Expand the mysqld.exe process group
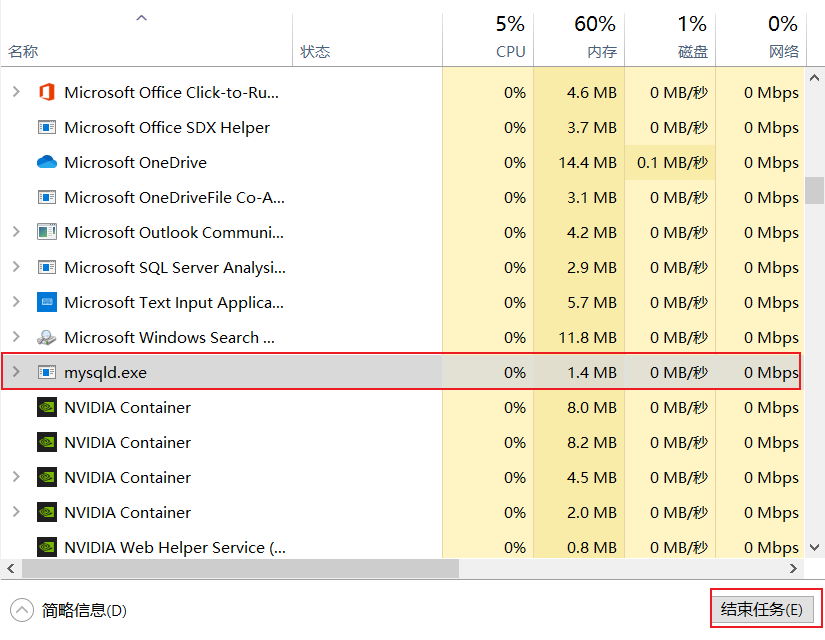The height and width of the screenshot is (640, 825). pyautogui.click(x=16, y=373)
